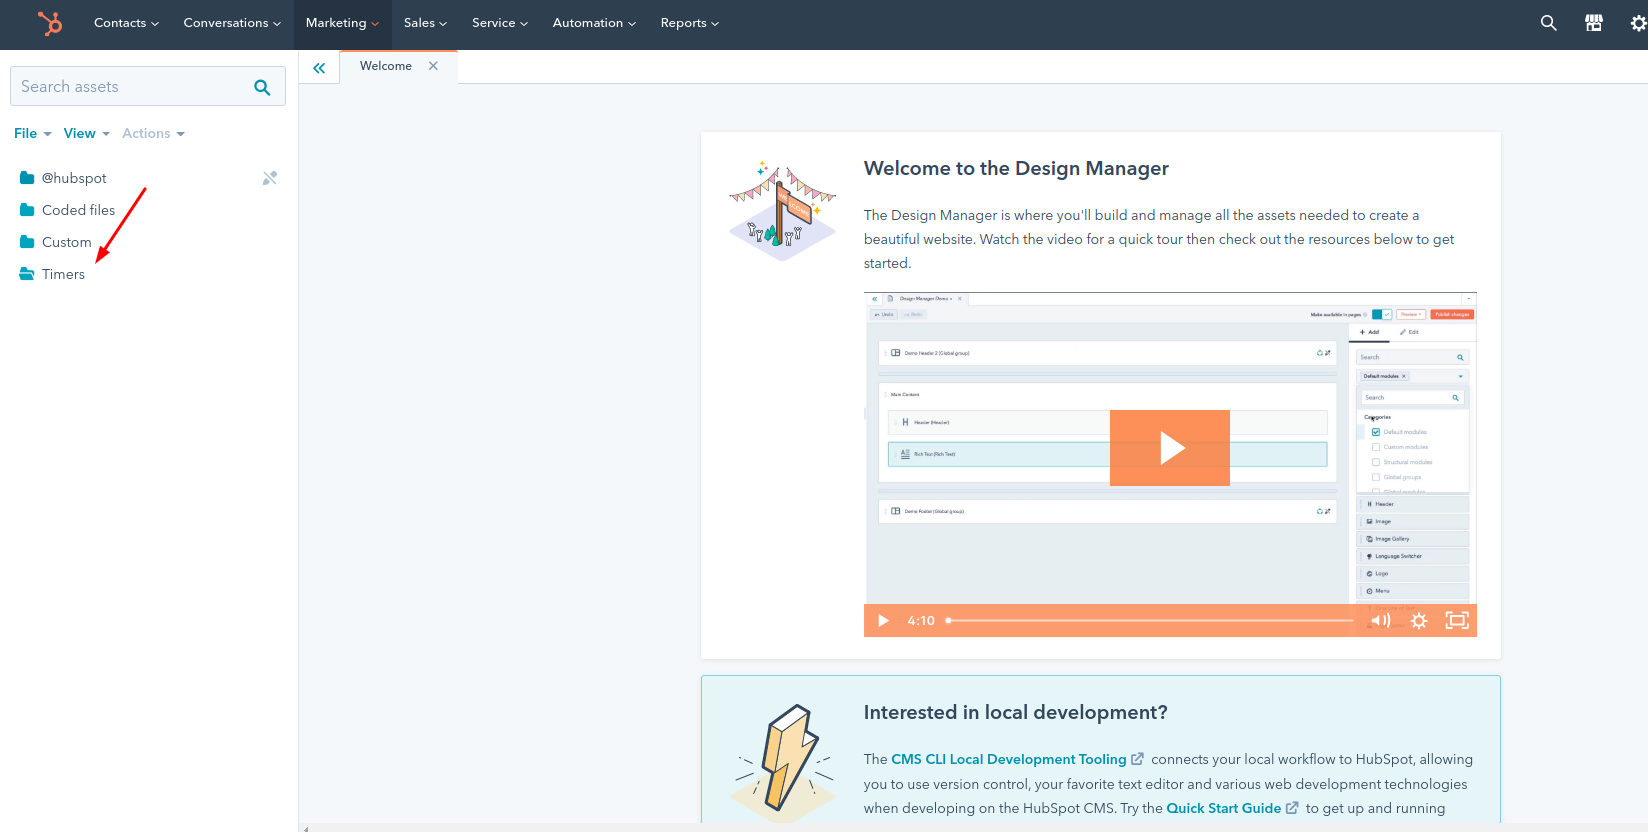Open the Quick Start Guide link
This screenshot has height=832, width=1648.
pyautogui.click(x=1223, y=808)
